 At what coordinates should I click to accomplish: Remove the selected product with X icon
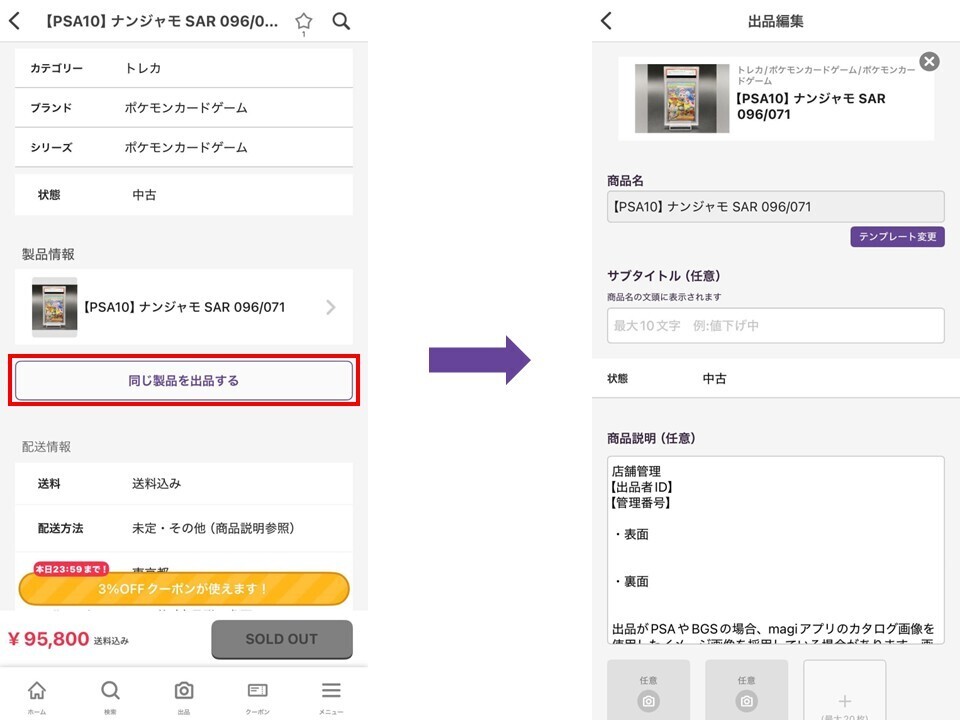[x=929, y=61]
